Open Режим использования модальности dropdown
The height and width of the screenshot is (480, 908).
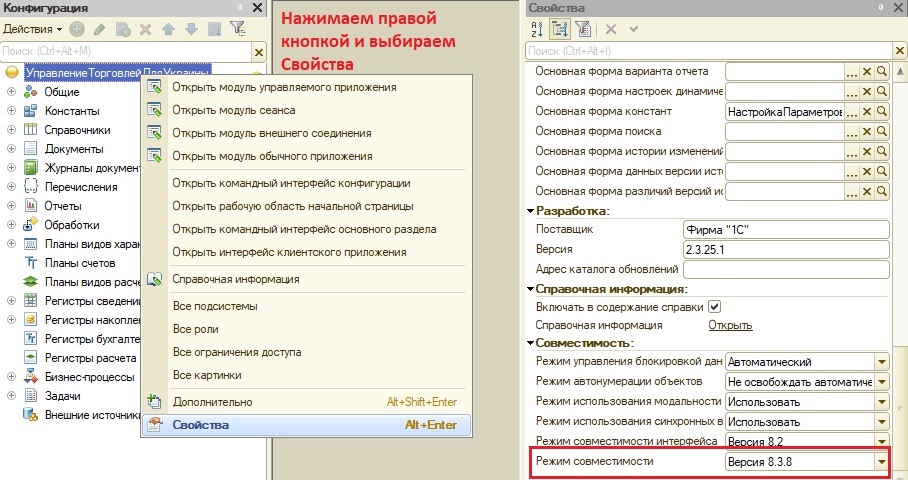click(881, 402)
